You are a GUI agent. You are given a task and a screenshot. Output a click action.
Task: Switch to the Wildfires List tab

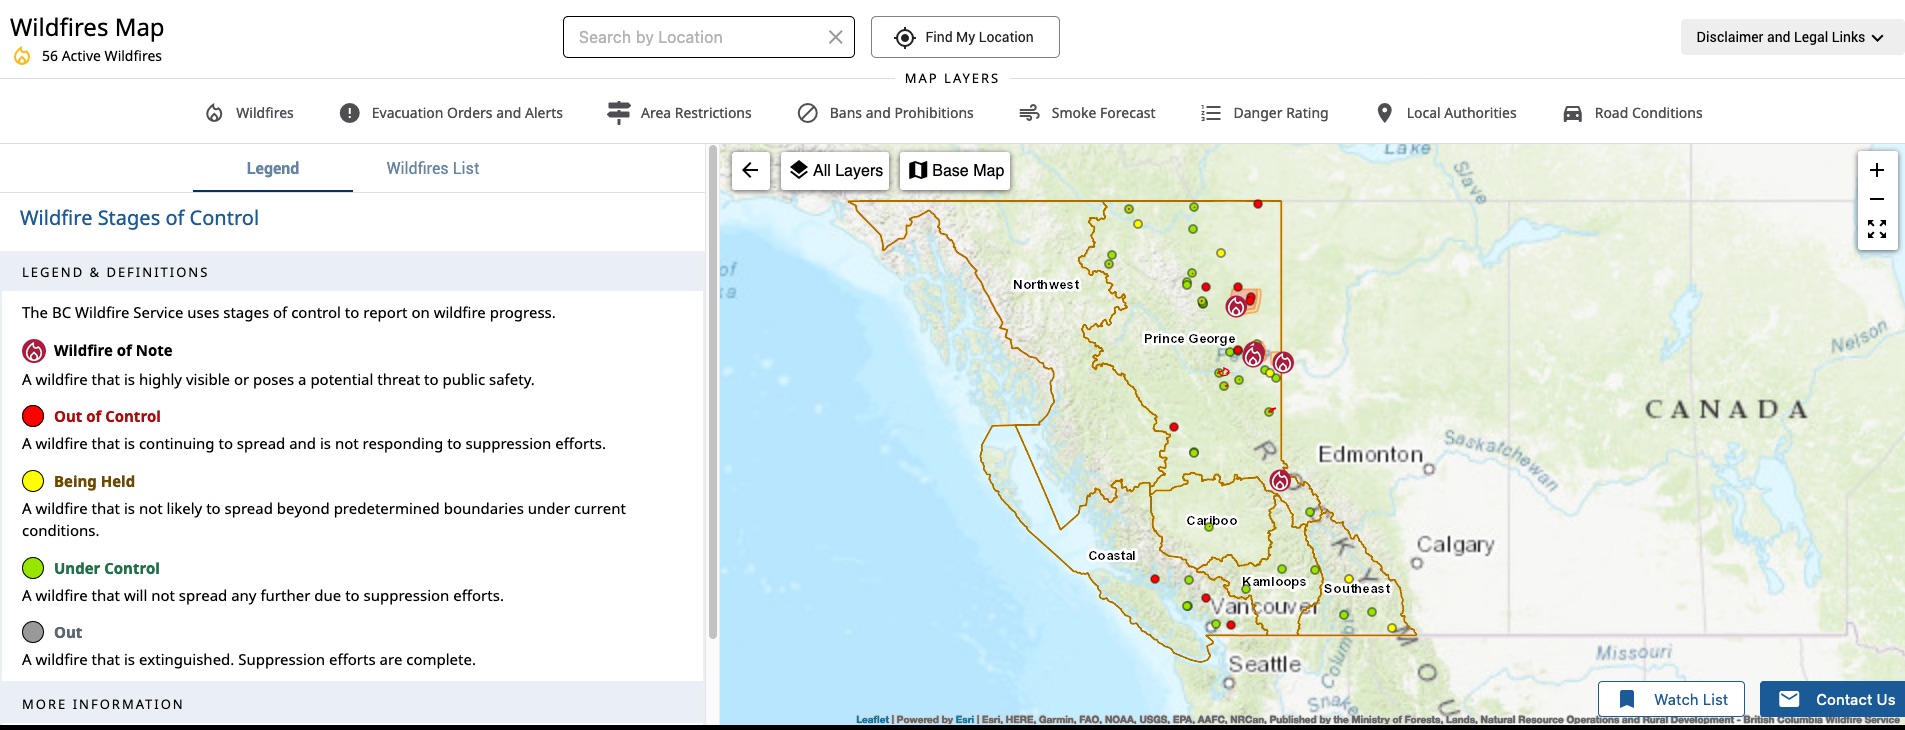tap(432, 168)
